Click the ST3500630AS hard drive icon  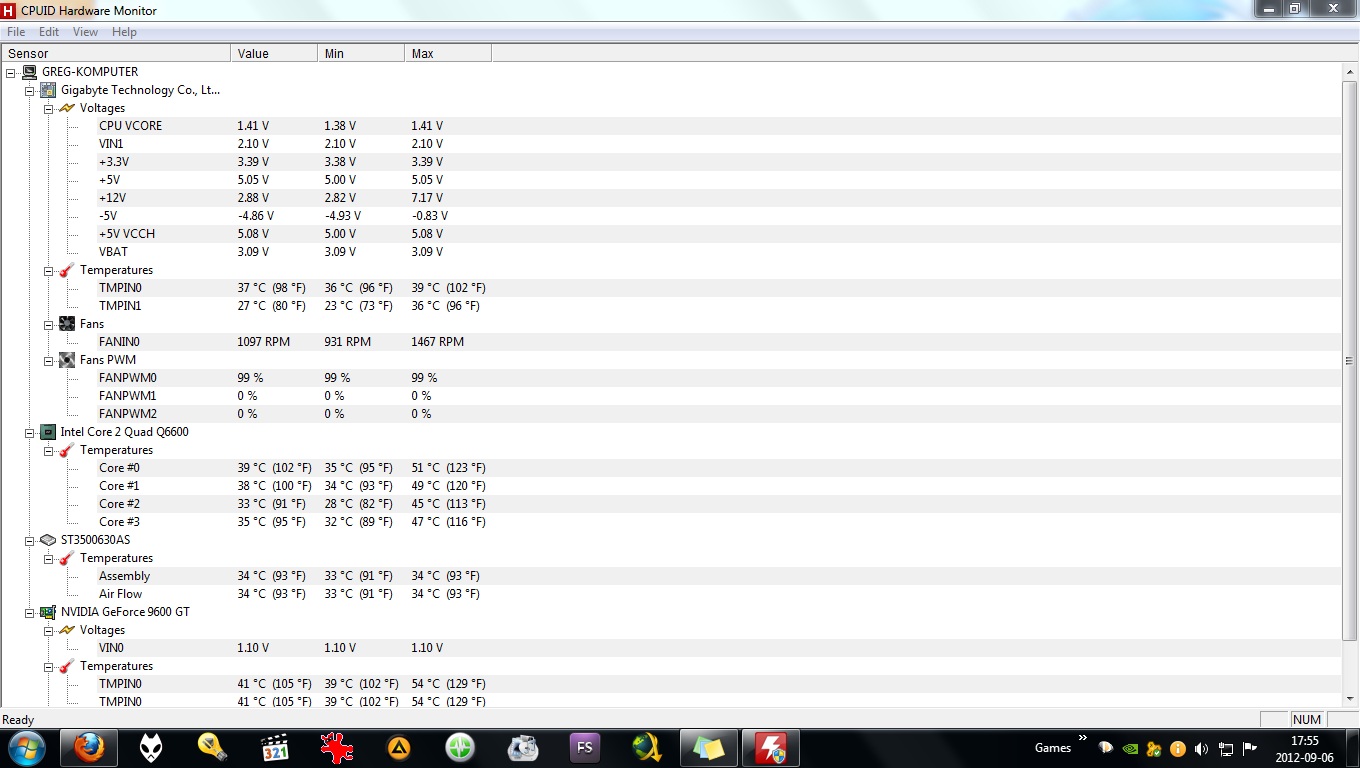pyautogui.click(x=47, y=539)
